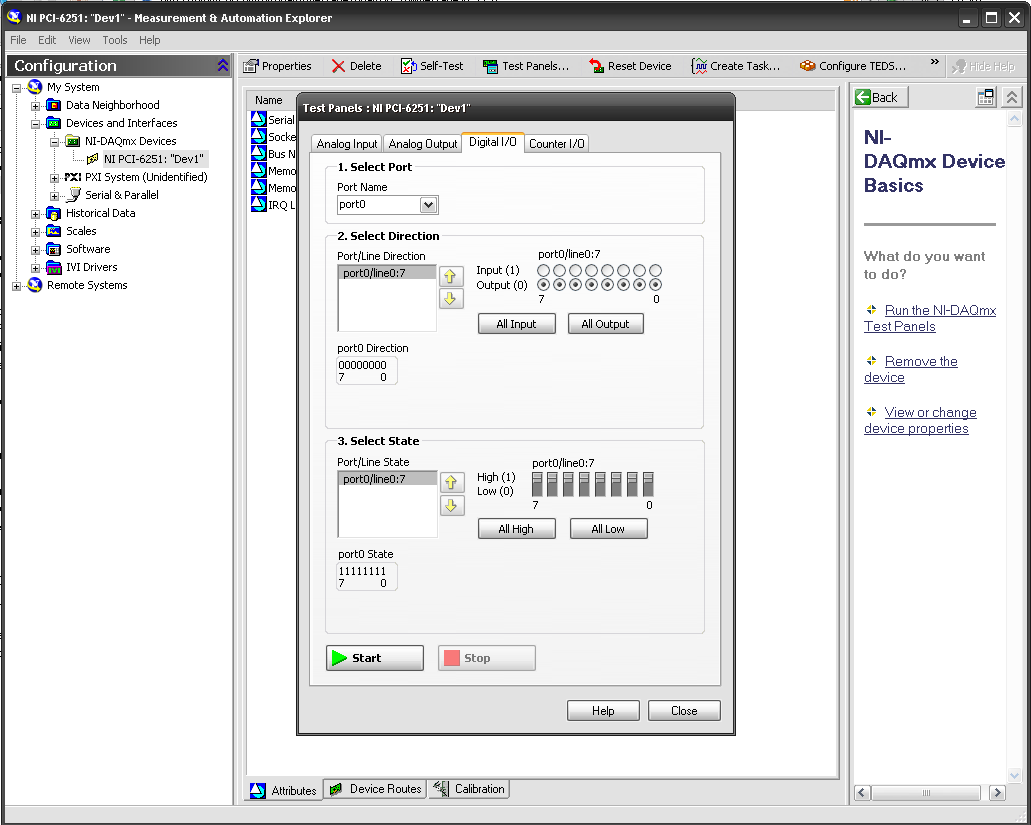Set line 0 direction to Output

[x=656, y=285]
